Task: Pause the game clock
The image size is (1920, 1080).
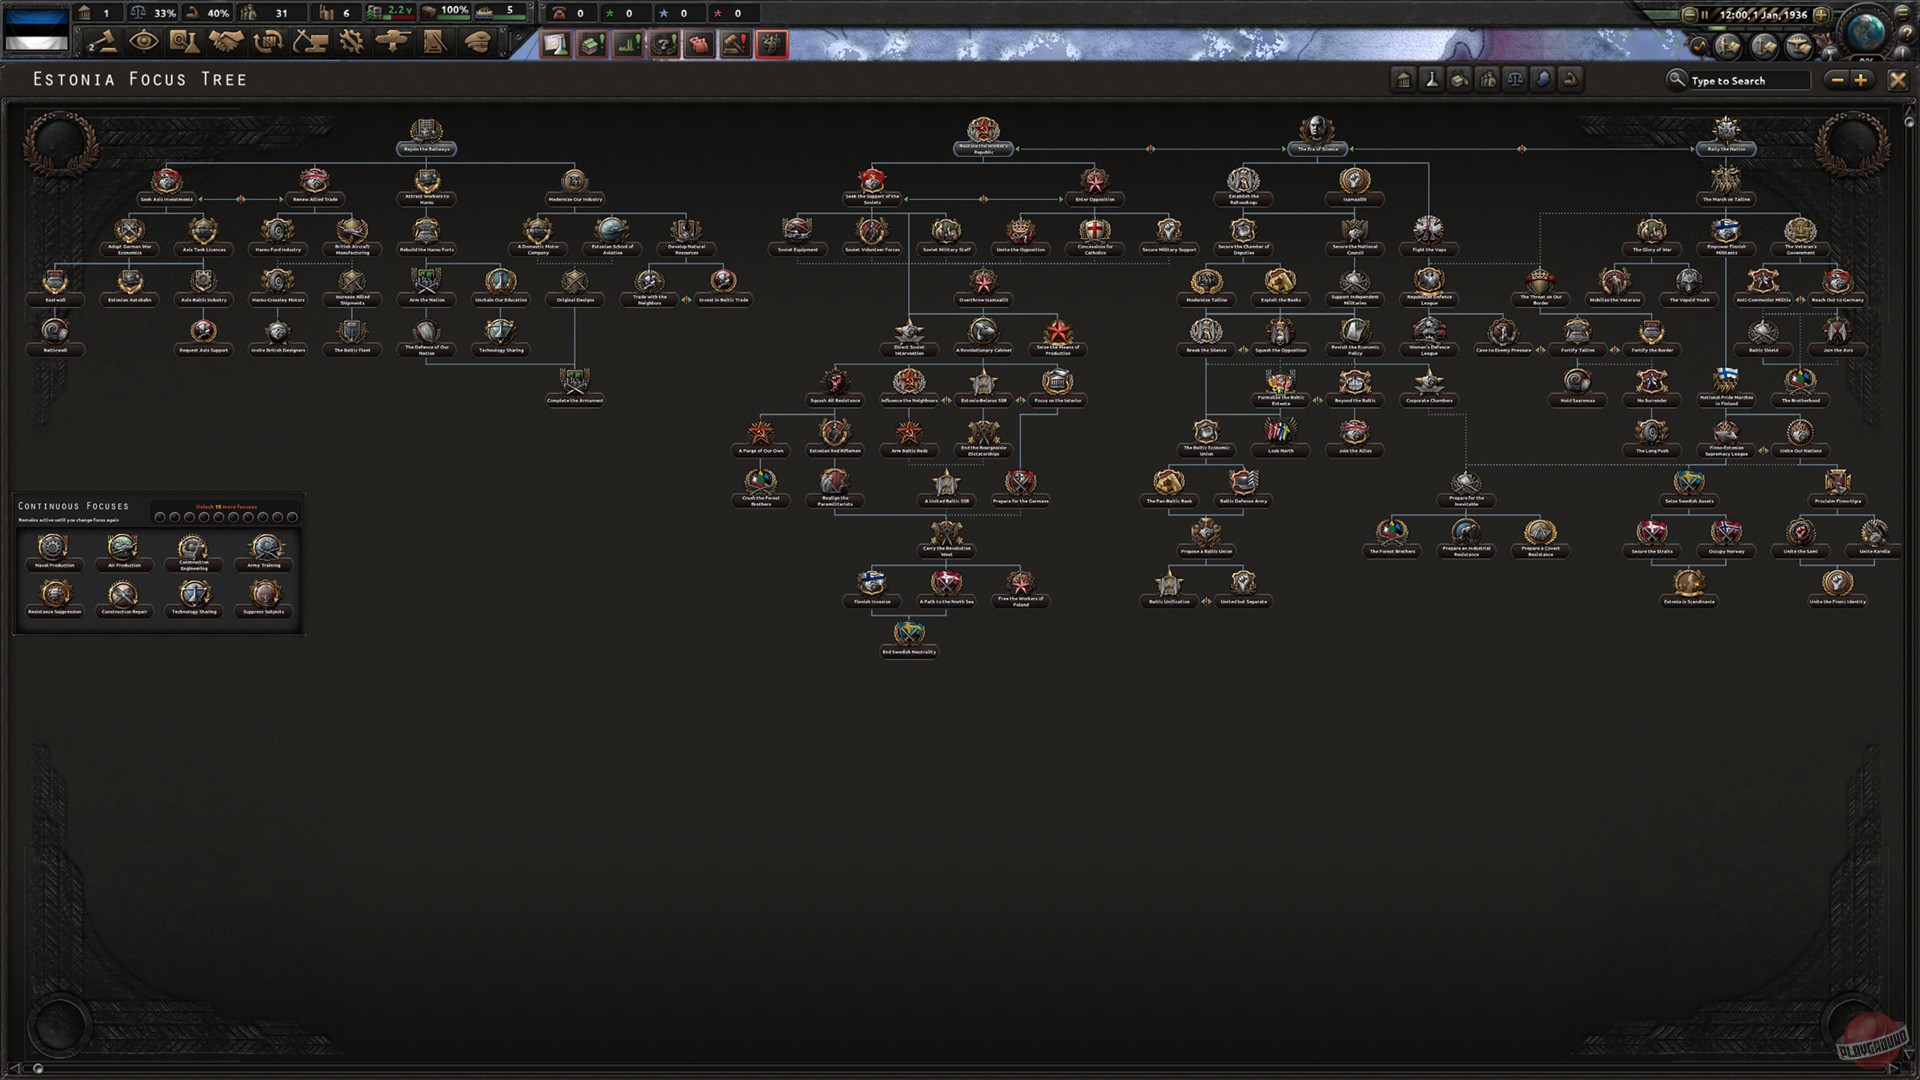Action: pyautogui.click(x=1704, y=15)
